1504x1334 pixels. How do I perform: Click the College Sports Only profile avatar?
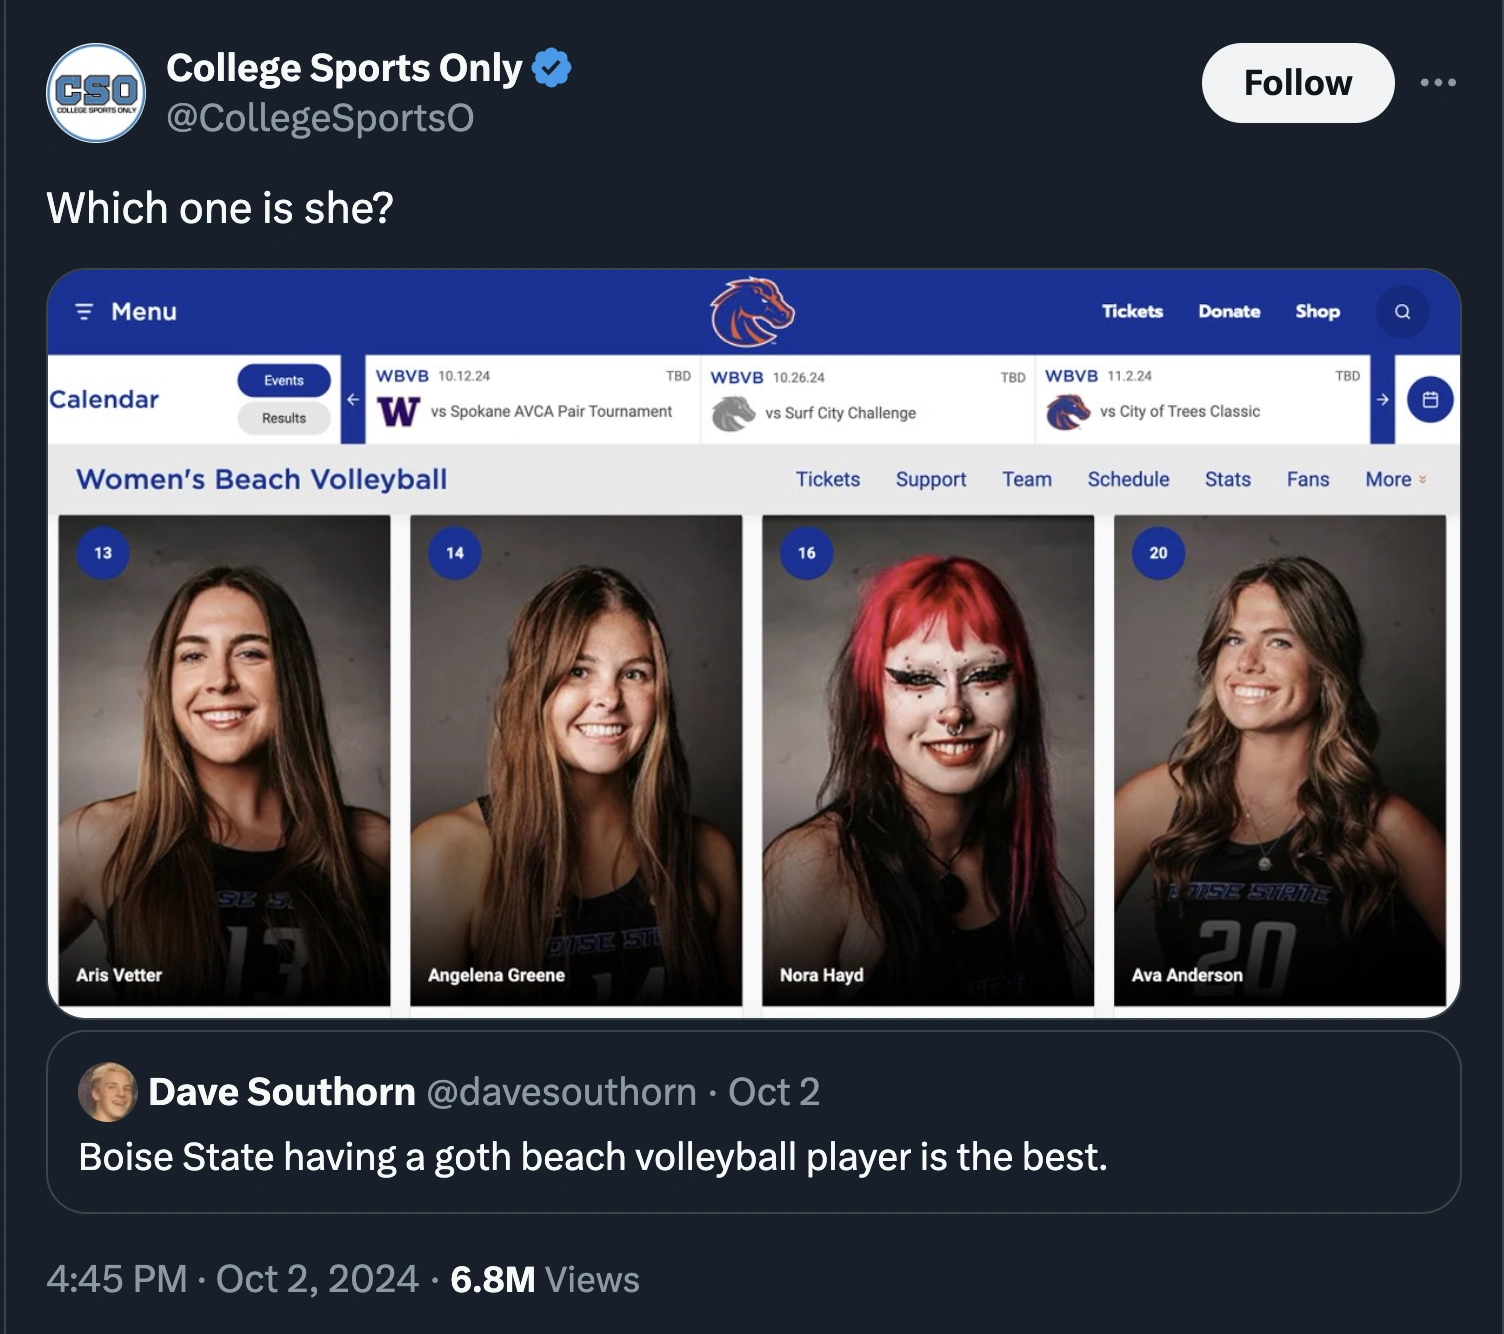click(96, 93)
